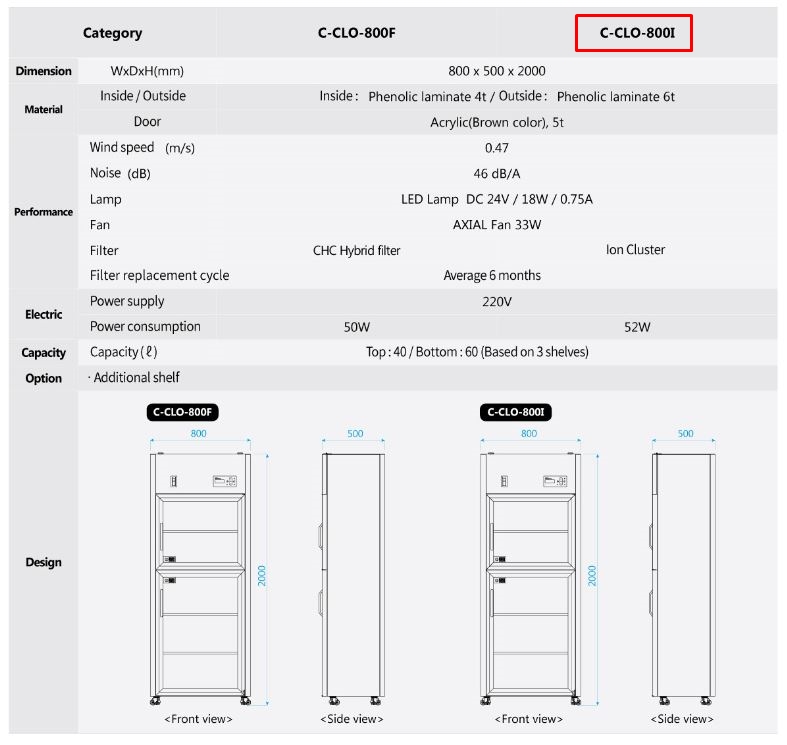Select the Design section label
The width and height of the screenshot is (787, 745).
[x=43, y=562]
